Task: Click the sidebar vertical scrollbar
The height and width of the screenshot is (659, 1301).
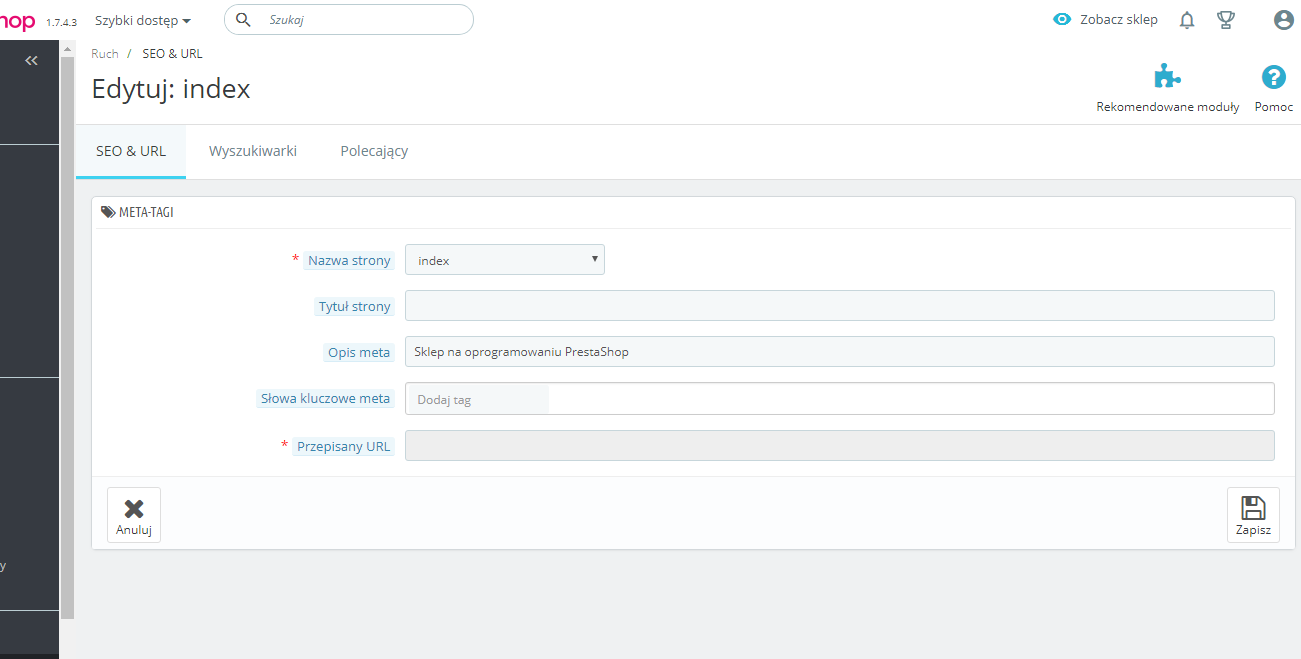Action: 68,338
